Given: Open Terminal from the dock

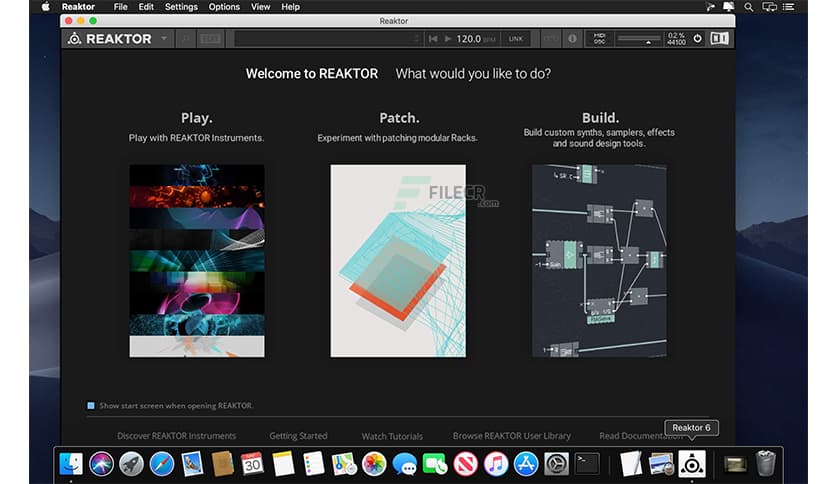Looking at the screenshot, I should [586, 464].
